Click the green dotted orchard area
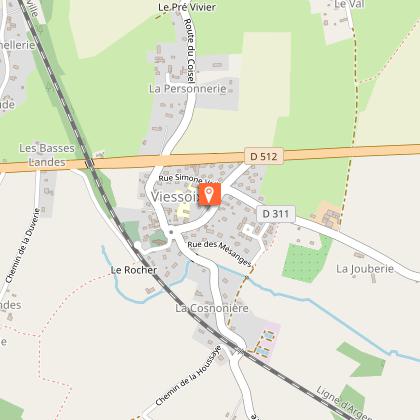Image resolution: width=420 pixels, height=420 pixels. click(304, 261)
